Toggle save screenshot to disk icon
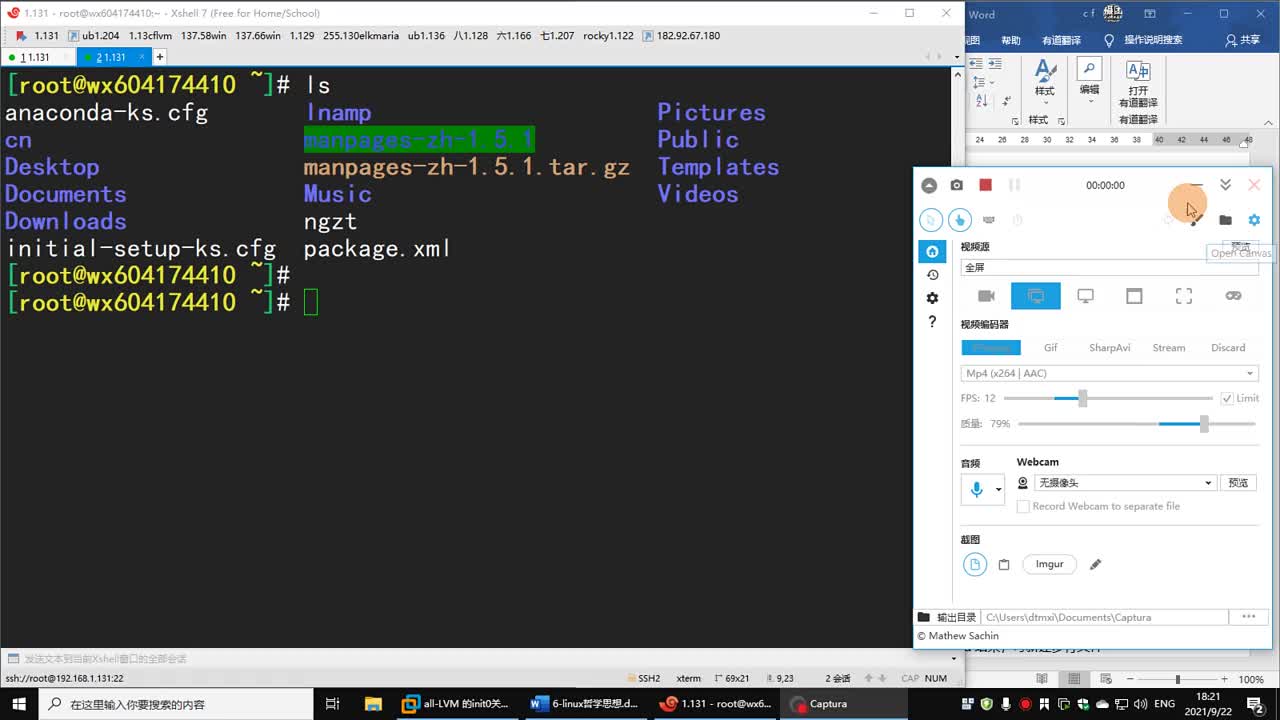Image resolution: width=1280 pixels, height=720 pixels. point(975,565)
